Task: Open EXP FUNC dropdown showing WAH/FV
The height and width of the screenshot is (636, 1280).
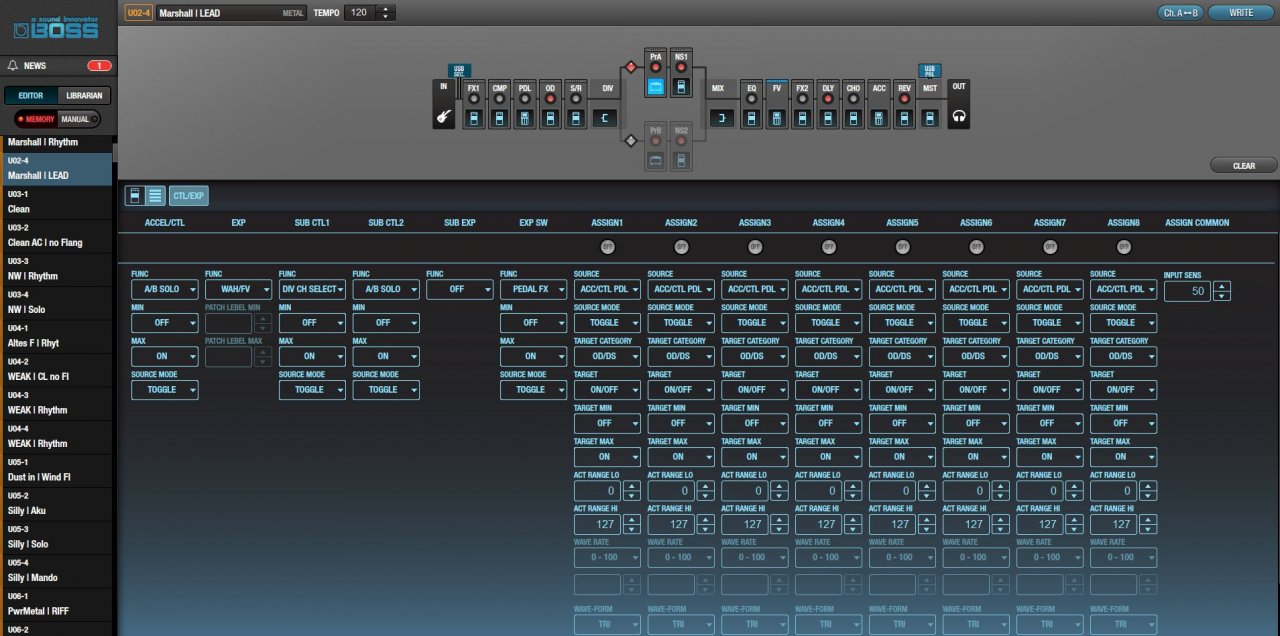Action: point(238,290)
